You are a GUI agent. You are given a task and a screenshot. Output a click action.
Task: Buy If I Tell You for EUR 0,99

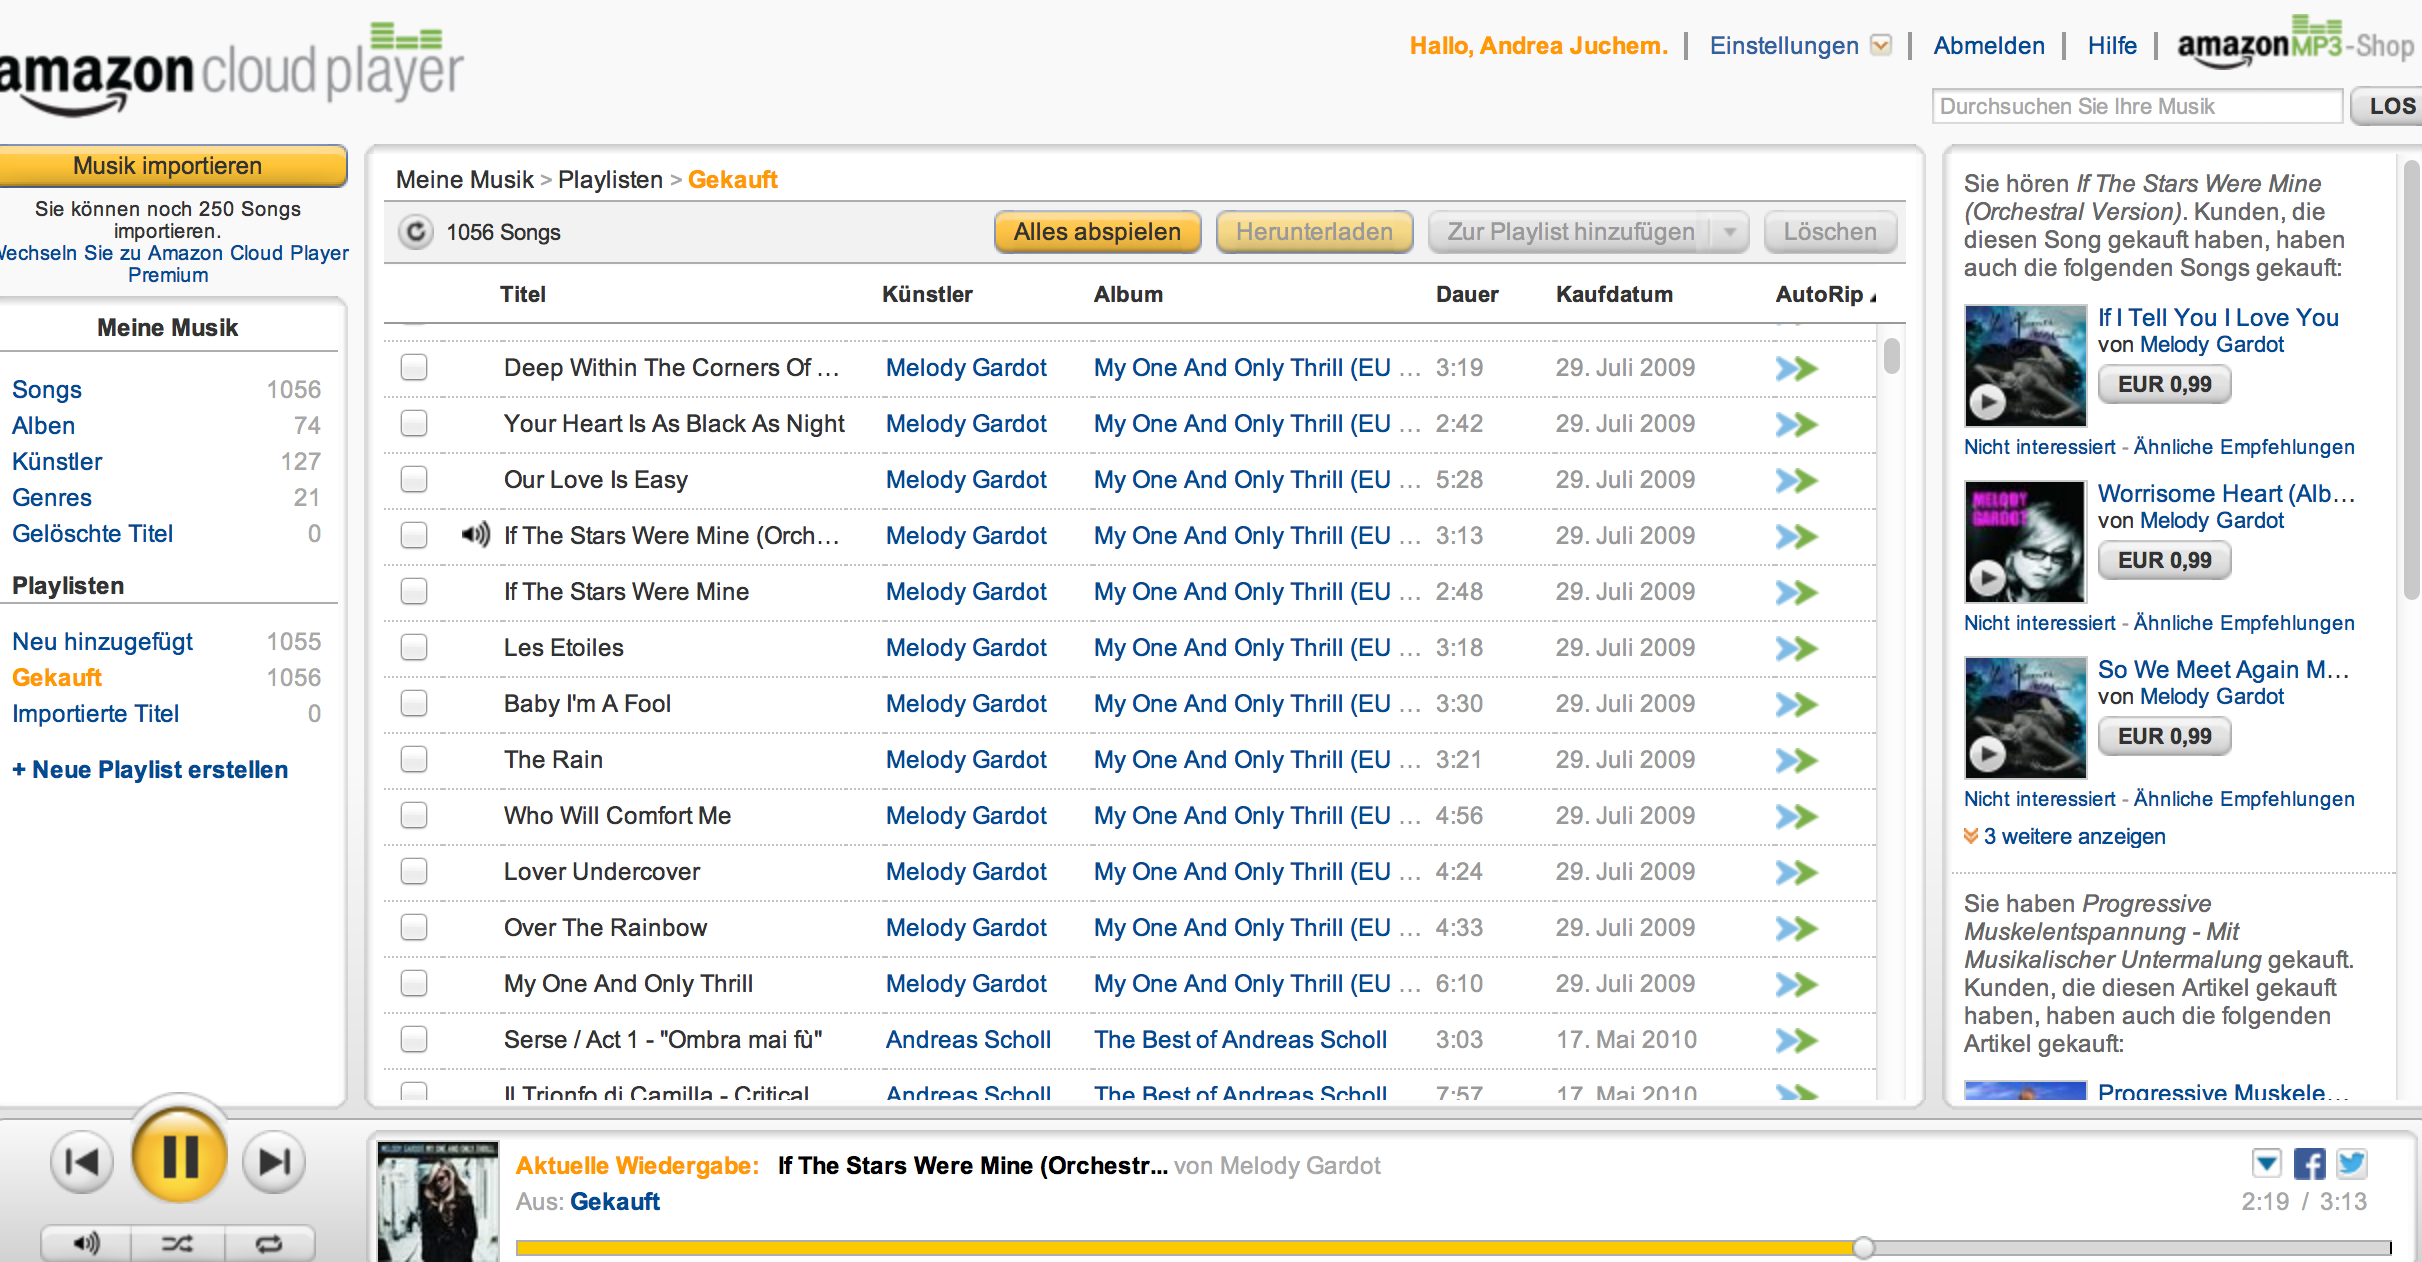coord(2164,384)
